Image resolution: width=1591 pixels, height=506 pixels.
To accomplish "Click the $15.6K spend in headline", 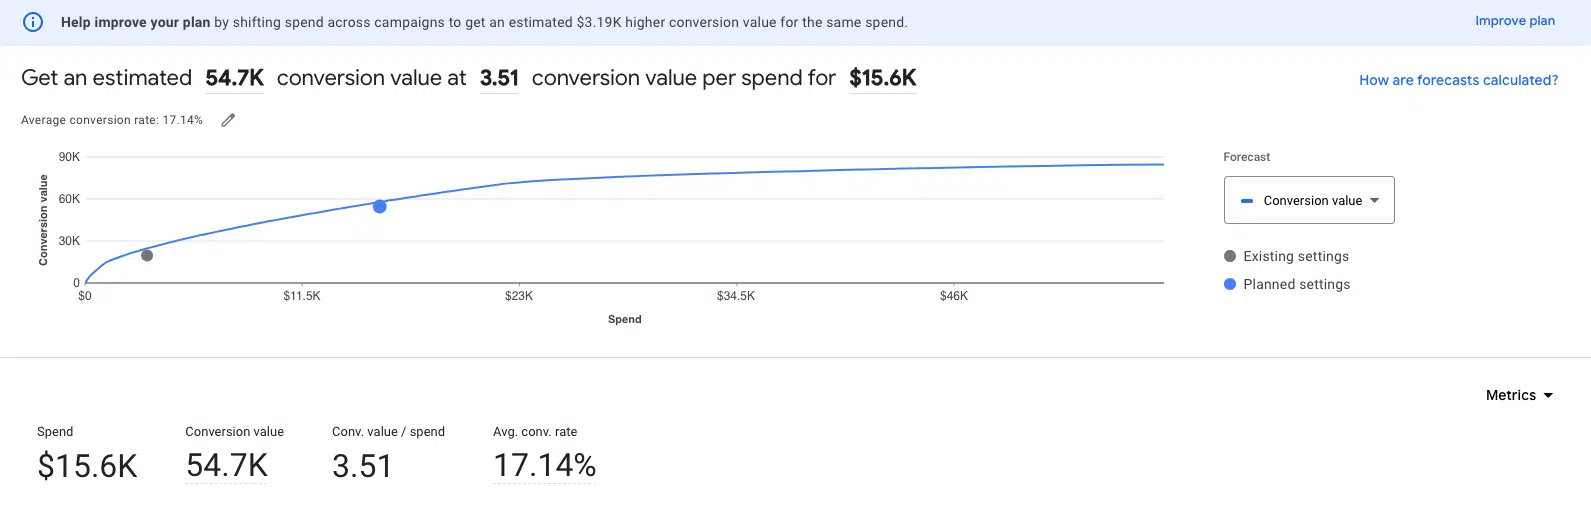I will pos(883,78).
